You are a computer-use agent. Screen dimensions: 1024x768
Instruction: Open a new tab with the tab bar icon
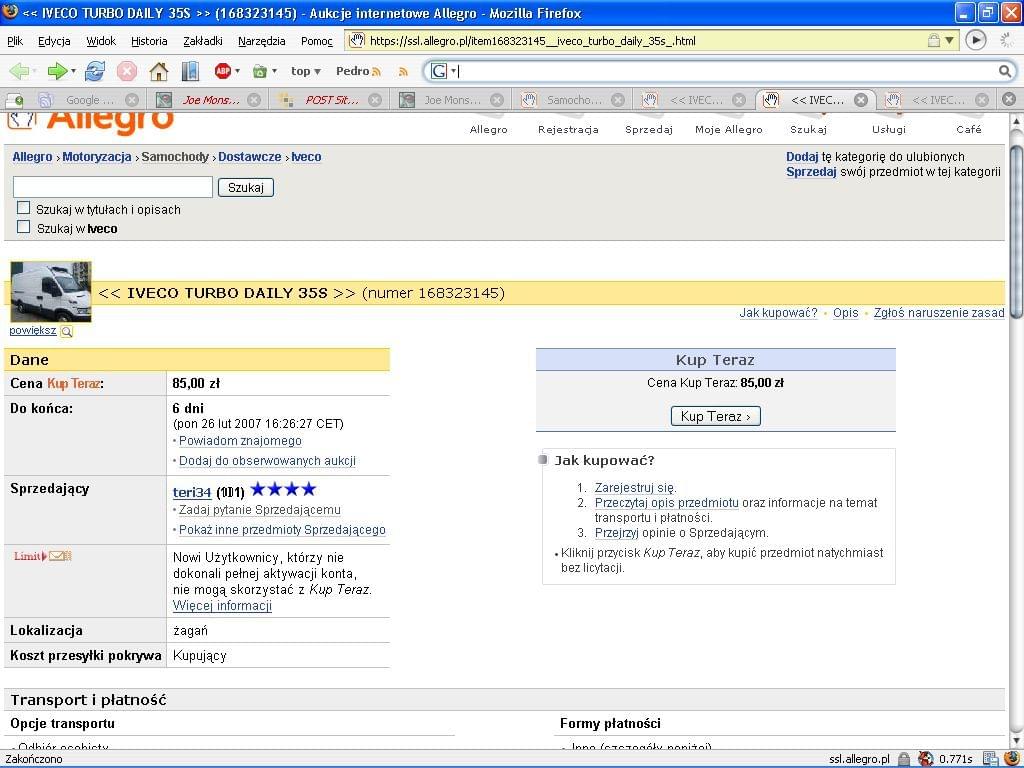coord(14,100)
